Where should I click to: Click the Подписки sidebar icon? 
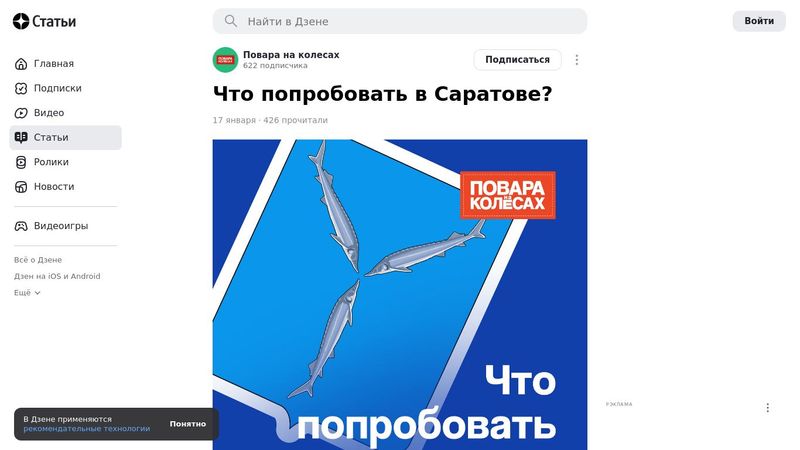[x=21, y=88]
